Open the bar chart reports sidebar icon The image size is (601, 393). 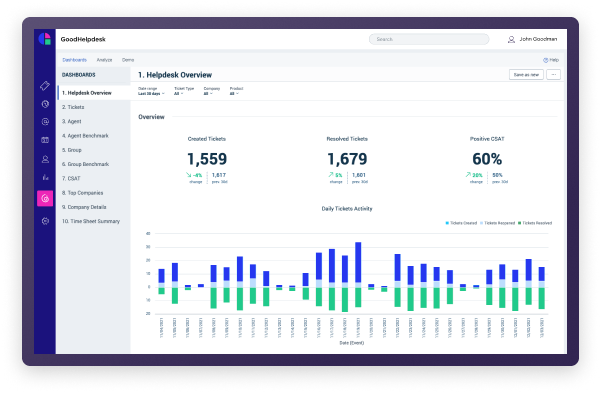(x=45, y=177)
